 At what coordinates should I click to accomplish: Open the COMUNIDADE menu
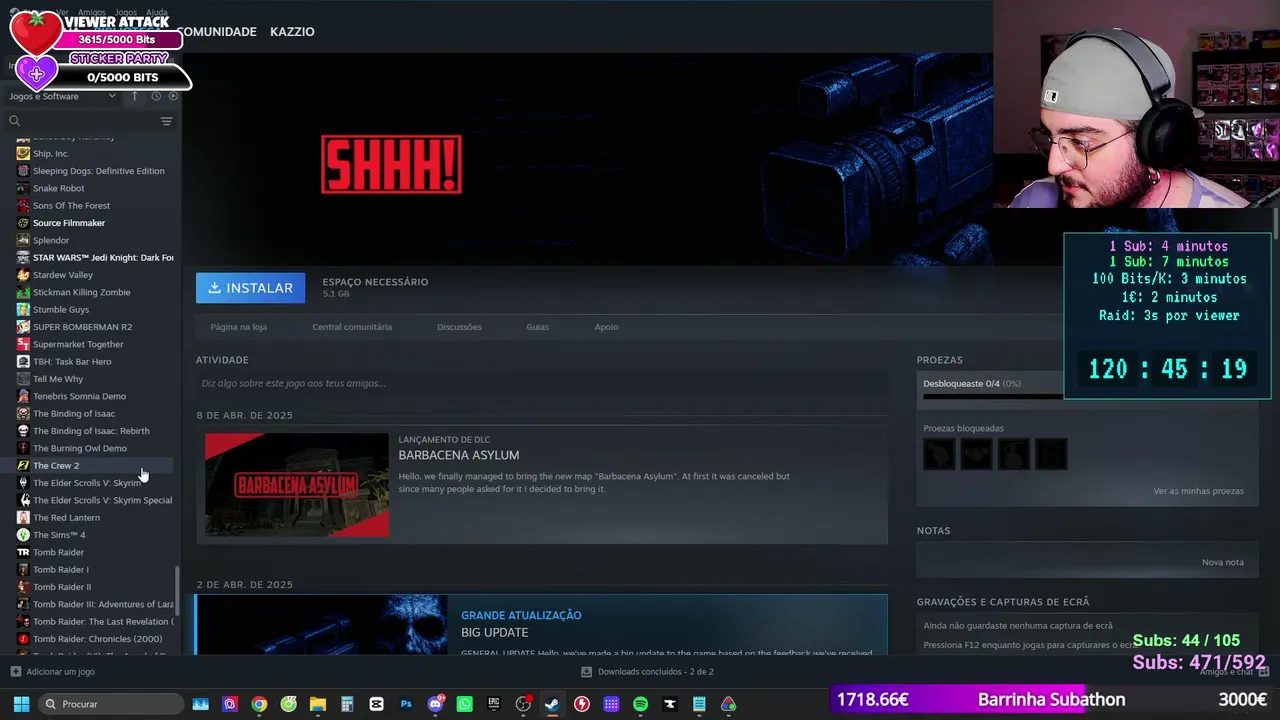point(217,32)
